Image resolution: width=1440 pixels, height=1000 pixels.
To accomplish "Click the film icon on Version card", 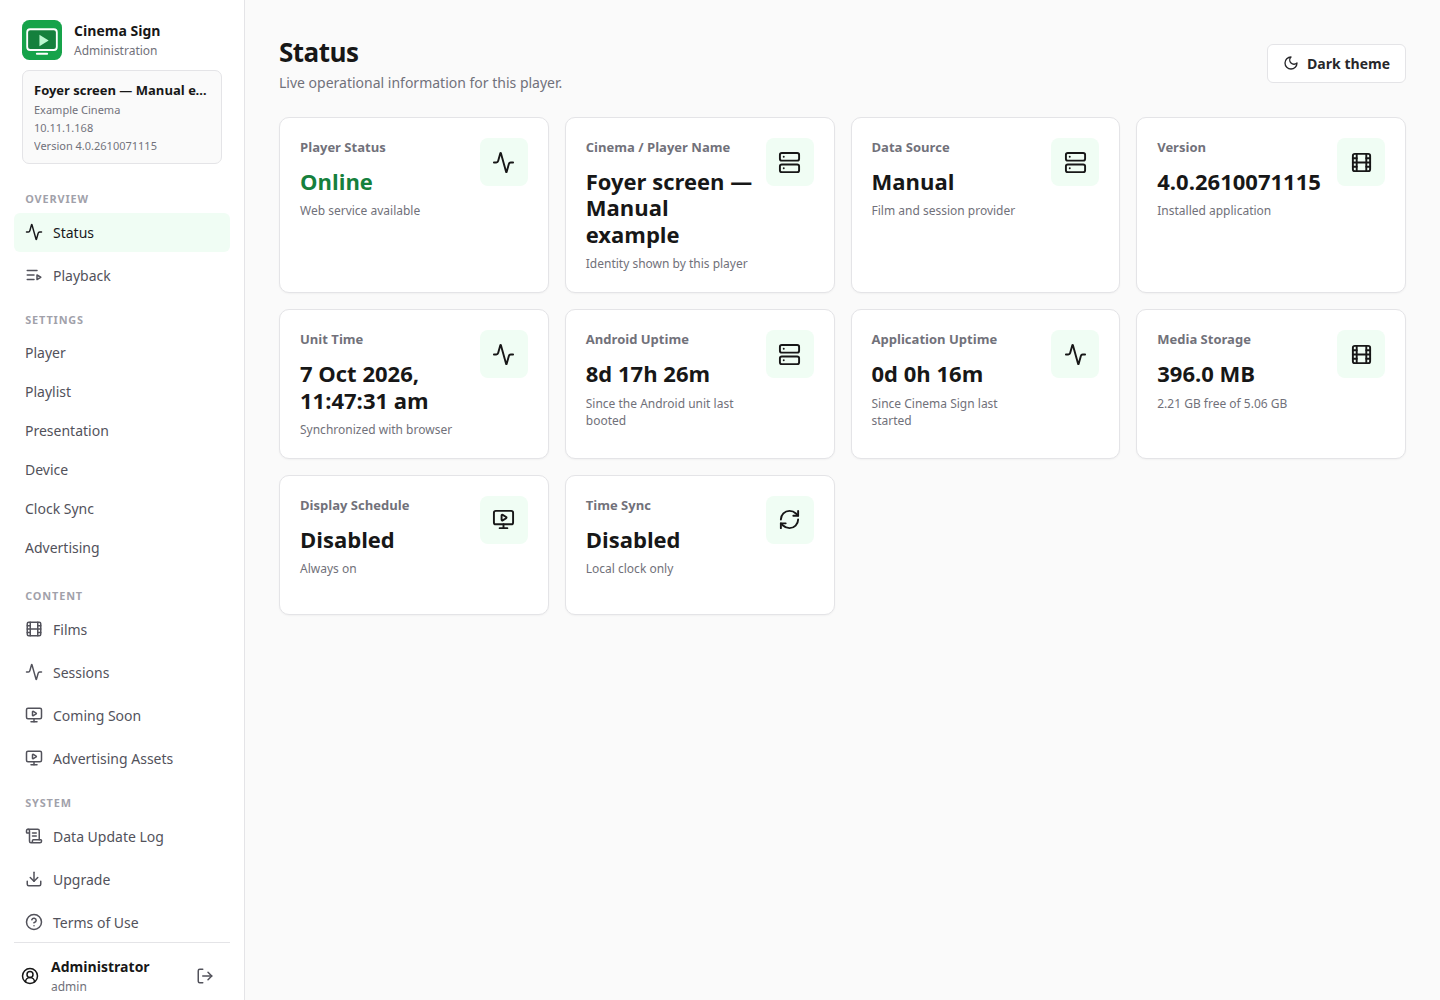I will [1361, 162].
